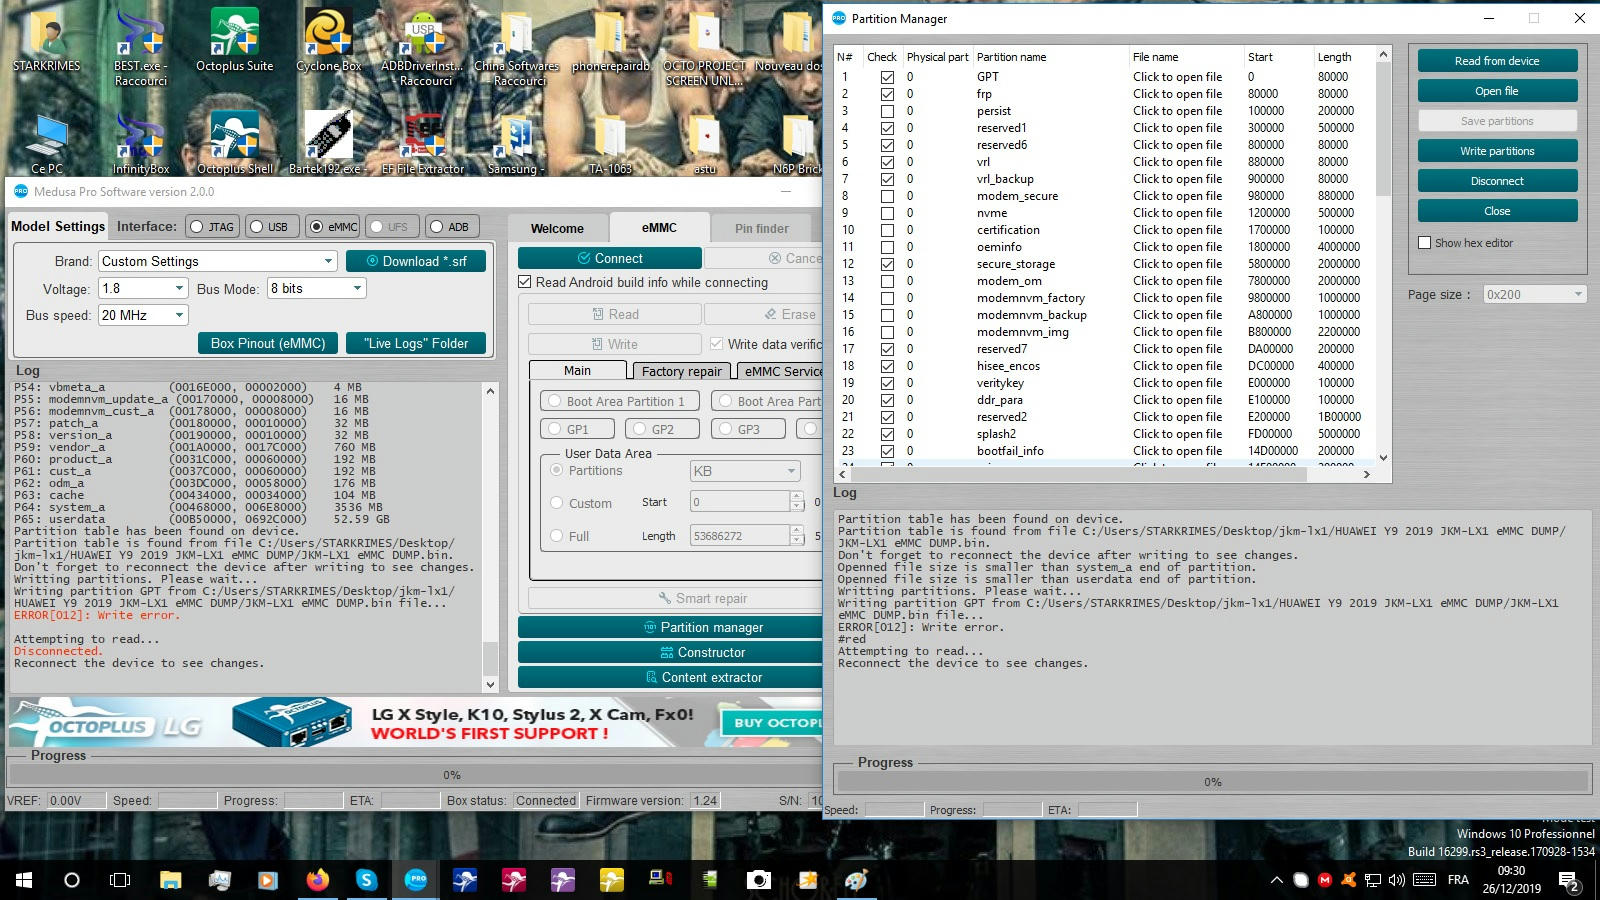This screenshot has width=1600, height=900.
Task: Click the Download *.srf button
Action: 416,261
